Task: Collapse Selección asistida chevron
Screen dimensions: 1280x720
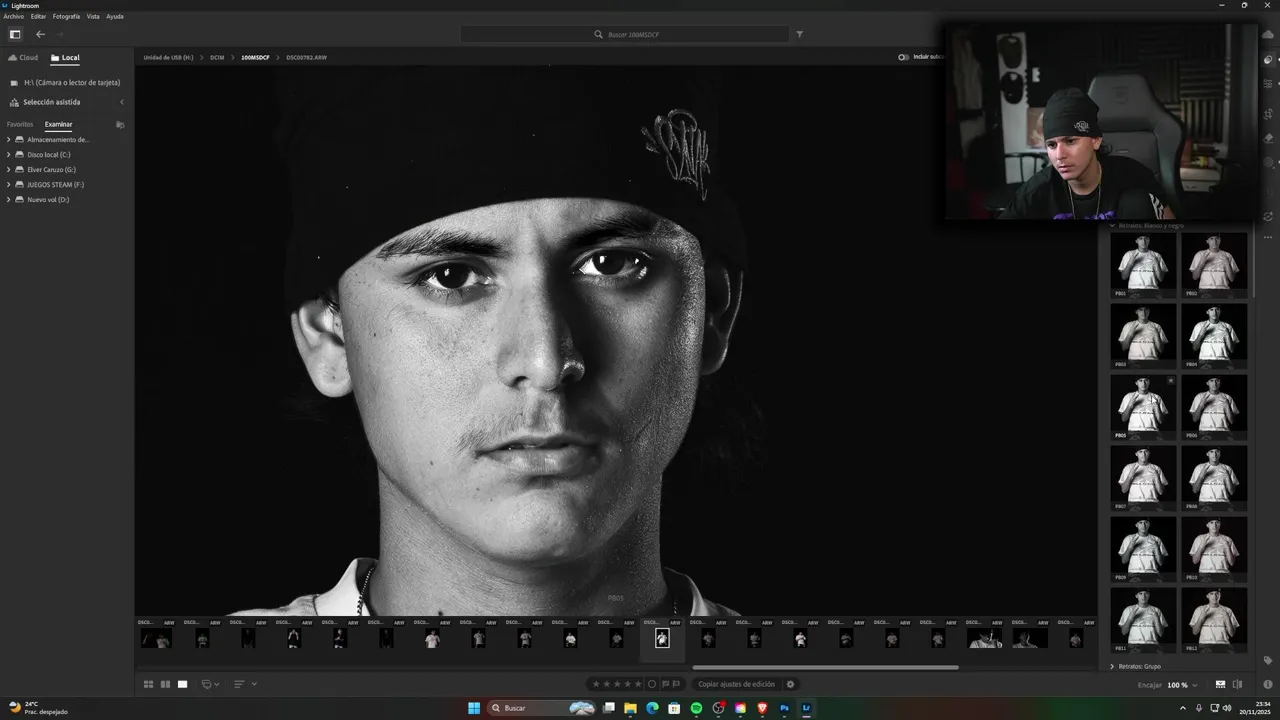Action: tap(122, 102)
